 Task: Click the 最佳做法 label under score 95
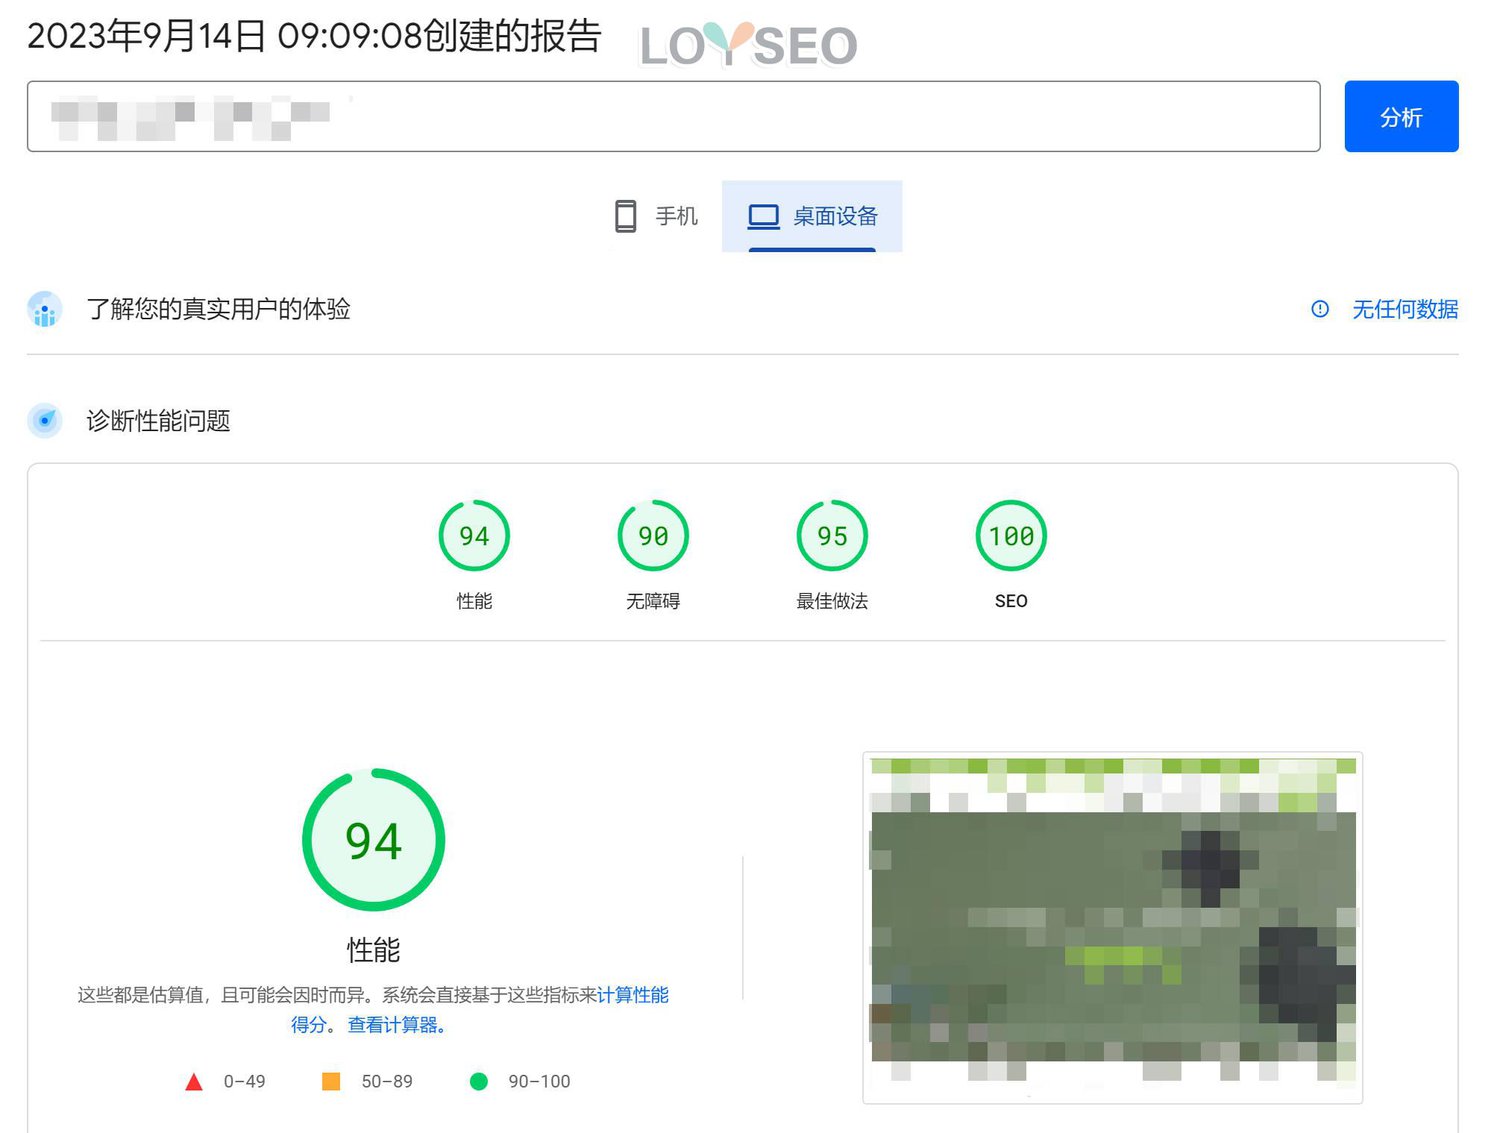point(832,601)
